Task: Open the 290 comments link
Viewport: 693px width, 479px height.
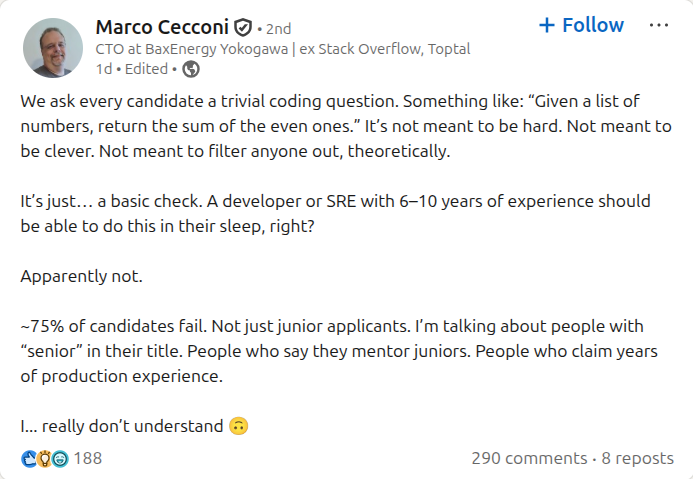Action: click(x=529, y=458)
